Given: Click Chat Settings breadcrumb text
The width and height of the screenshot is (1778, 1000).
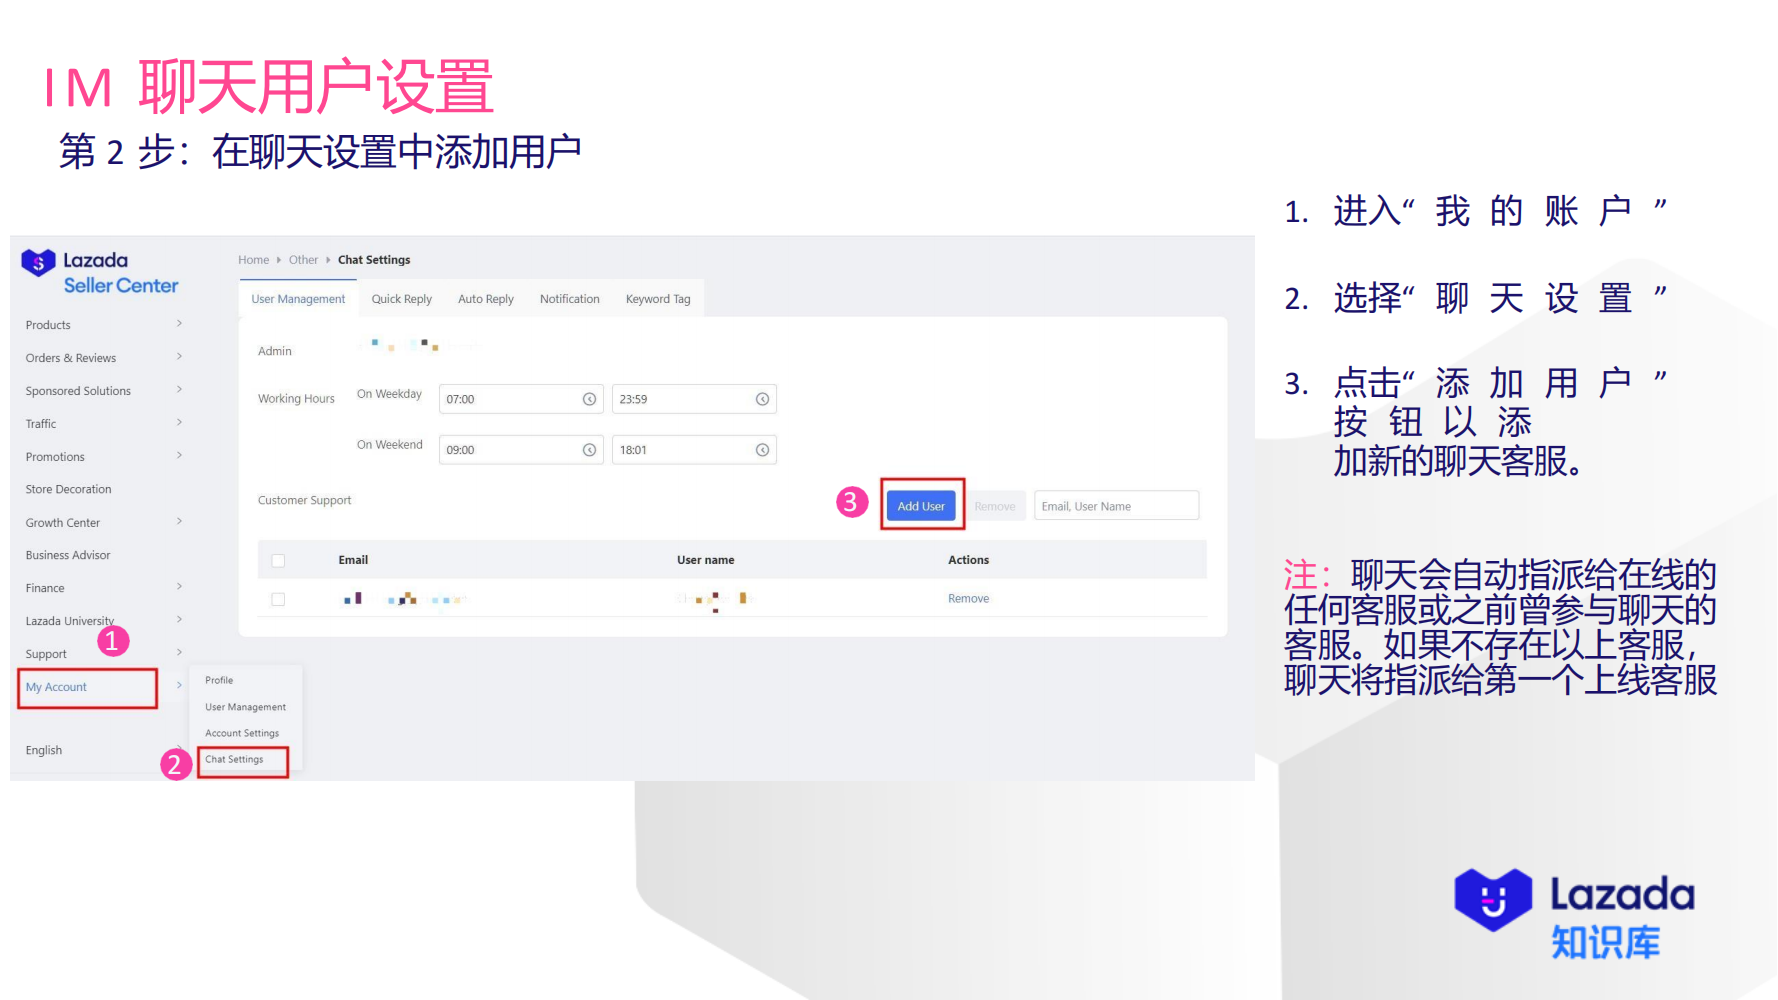Looking at the screenshot, I should (x=374, y=260).
